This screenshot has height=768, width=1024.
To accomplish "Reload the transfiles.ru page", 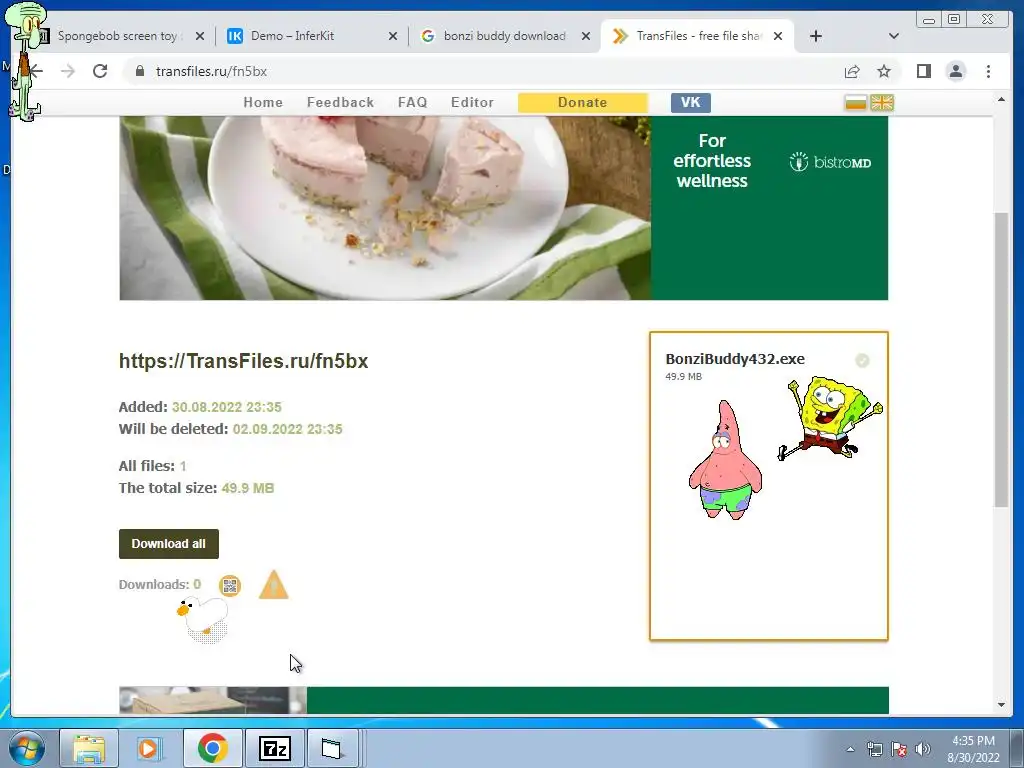I will pyautogui.click(x=100, y=71).
